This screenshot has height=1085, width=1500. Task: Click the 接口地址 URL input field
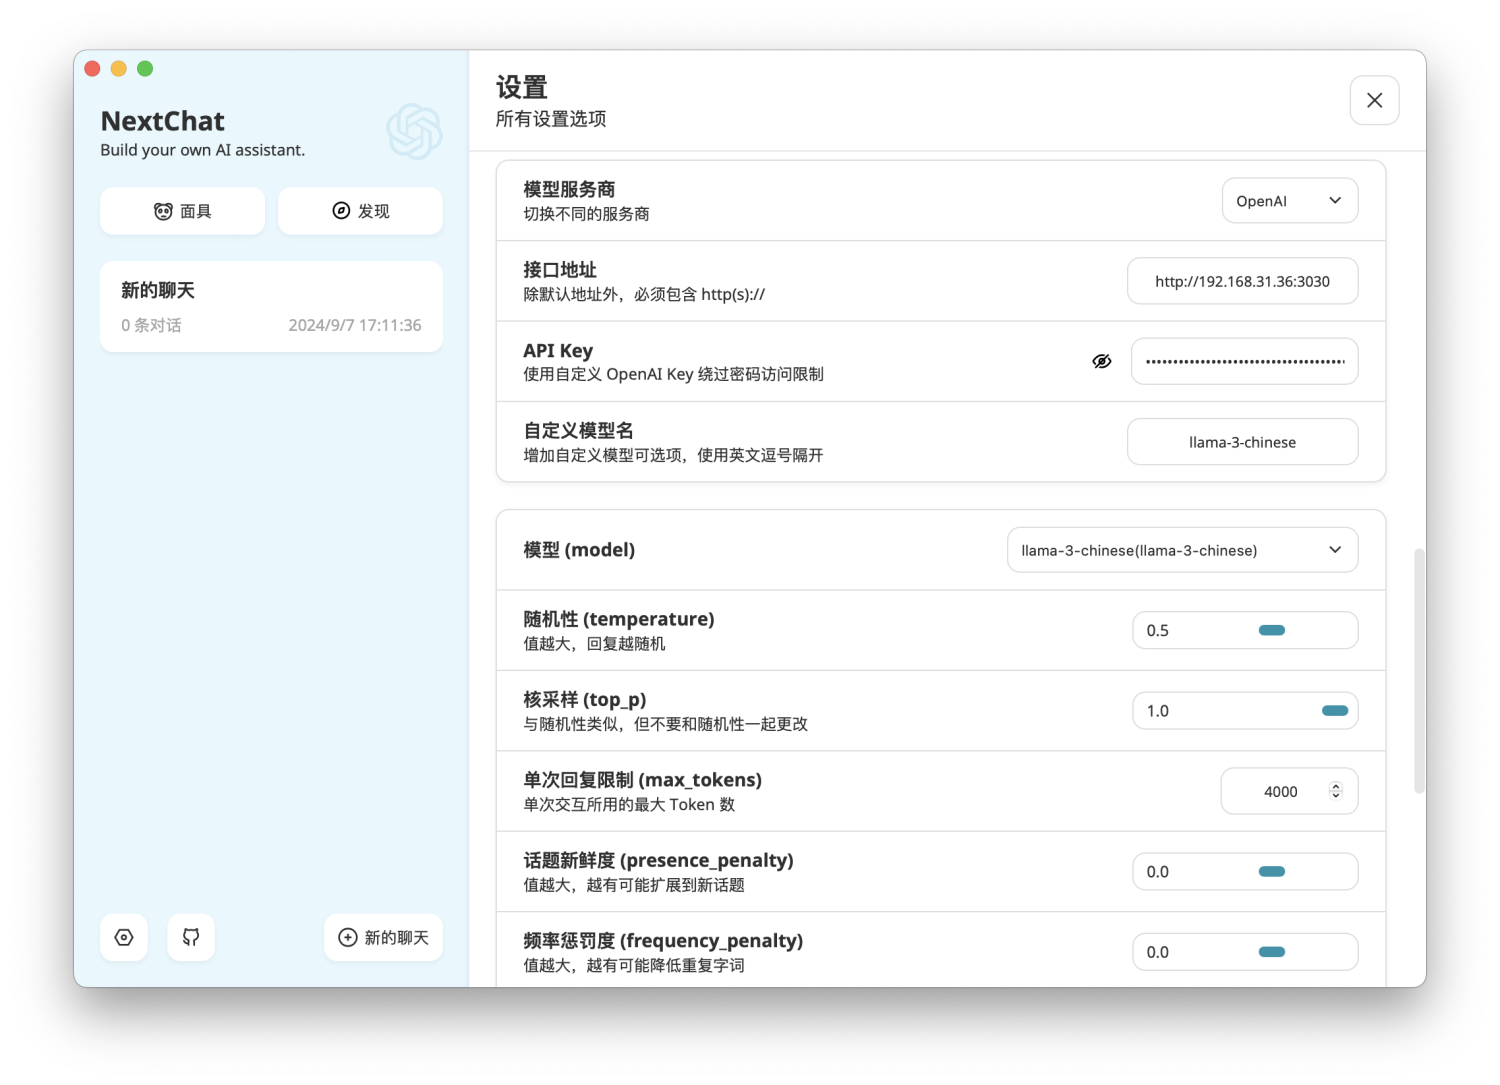click(x=1242, y=281)
